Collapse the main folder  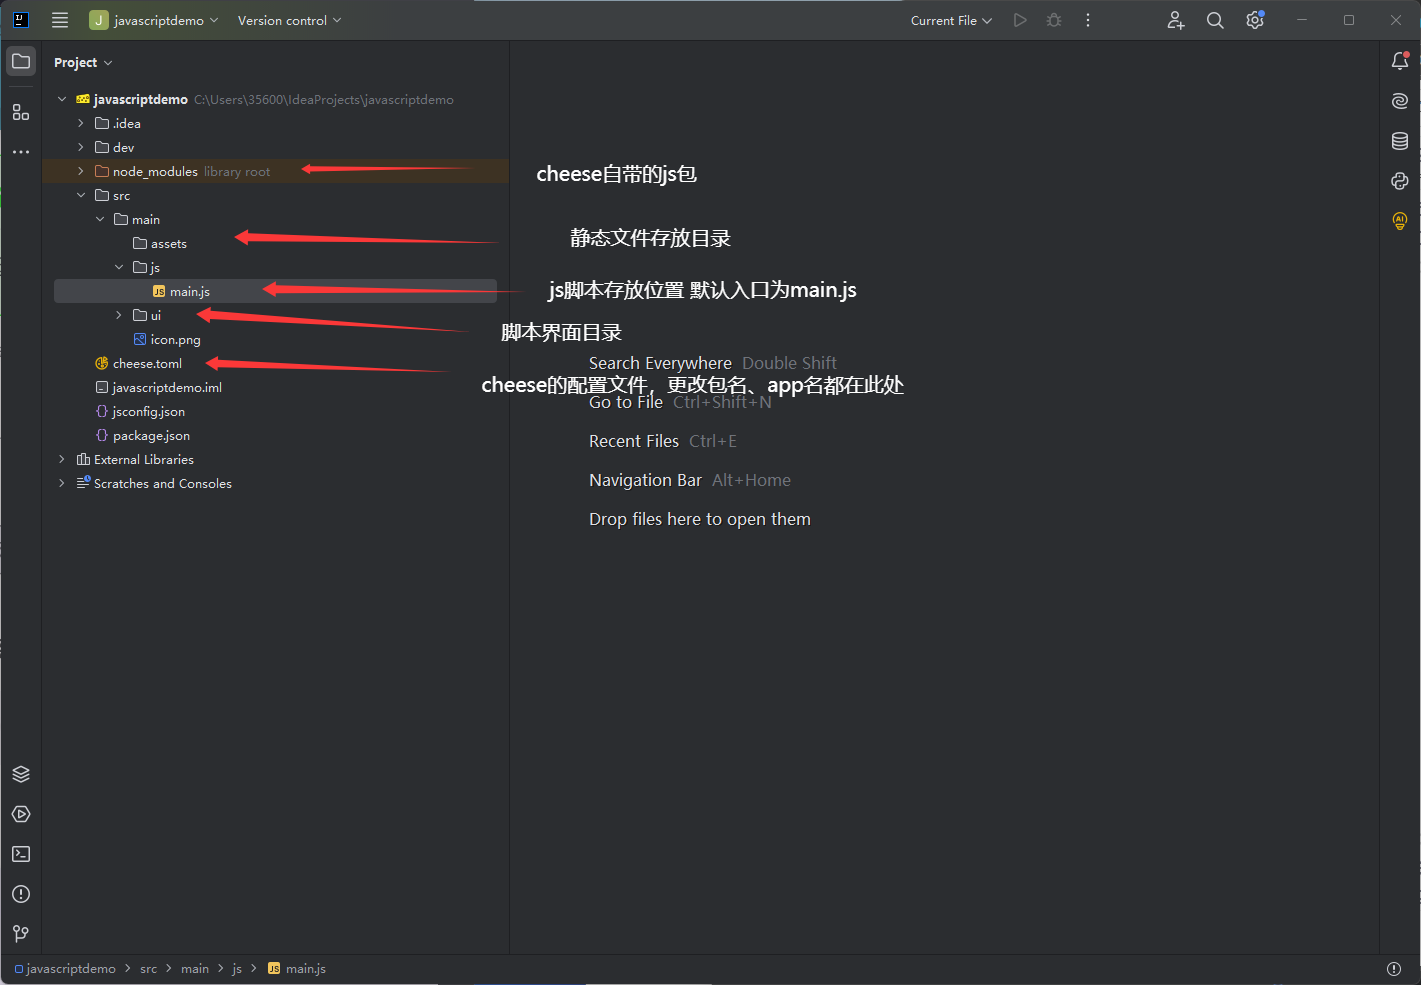point(100,219)
